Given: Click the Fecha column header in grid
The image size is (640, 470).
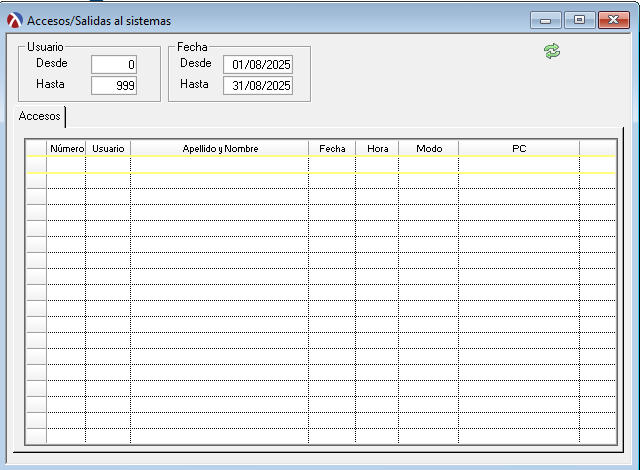Looking at the screenshot, I should pos(332,148).
